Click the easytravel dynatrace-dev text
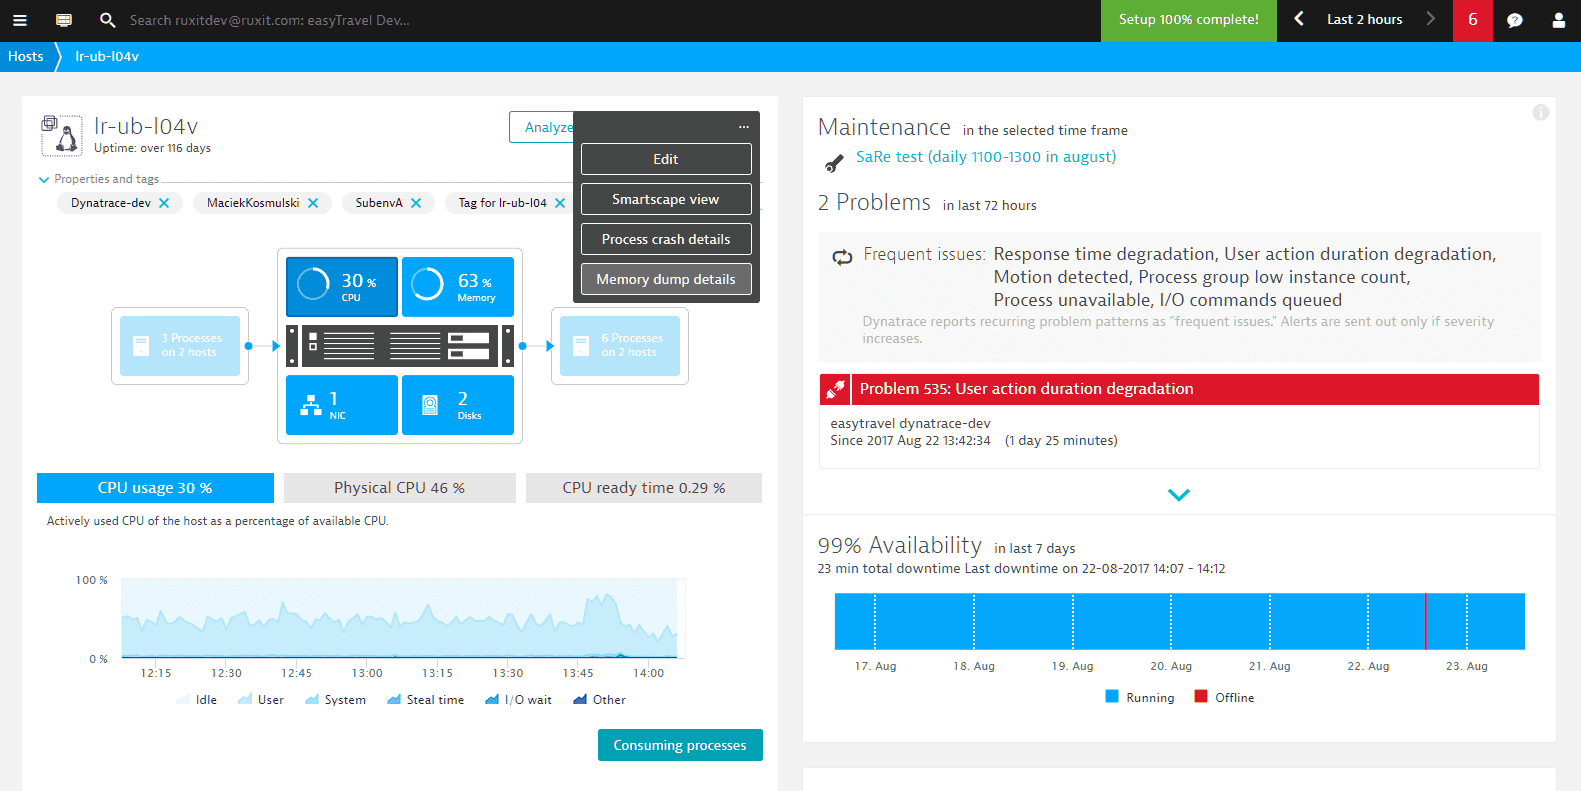Image resolution: width=1581 pixels, height=791 pixels. (x=911, y=423)
